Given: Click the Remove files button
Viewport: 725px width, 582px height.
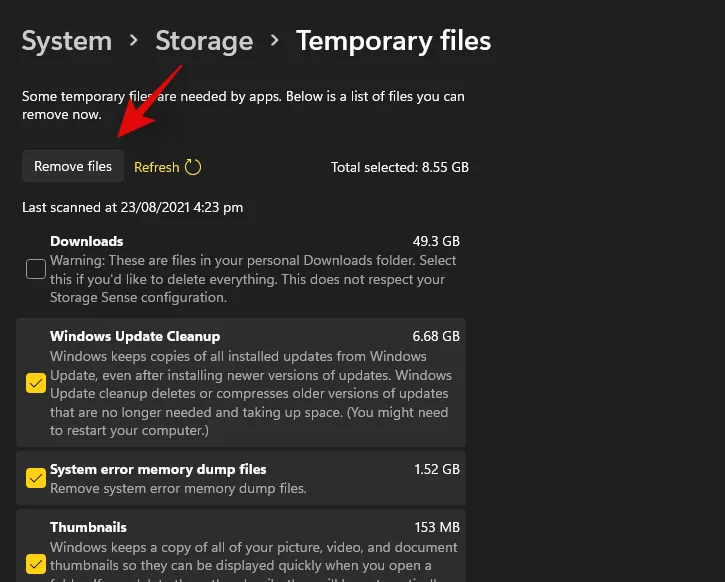Looking at the screenshot, I should click(73, 167).
